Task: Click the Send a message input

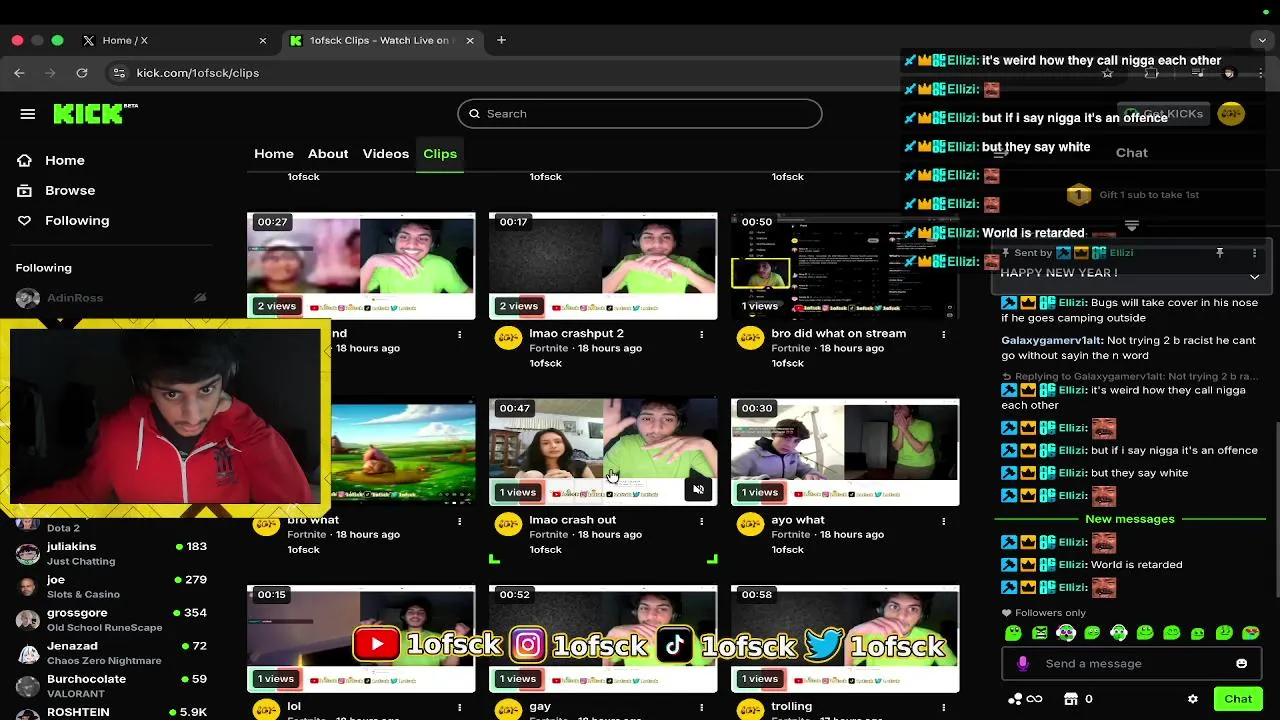Action: pos(1130,664)
